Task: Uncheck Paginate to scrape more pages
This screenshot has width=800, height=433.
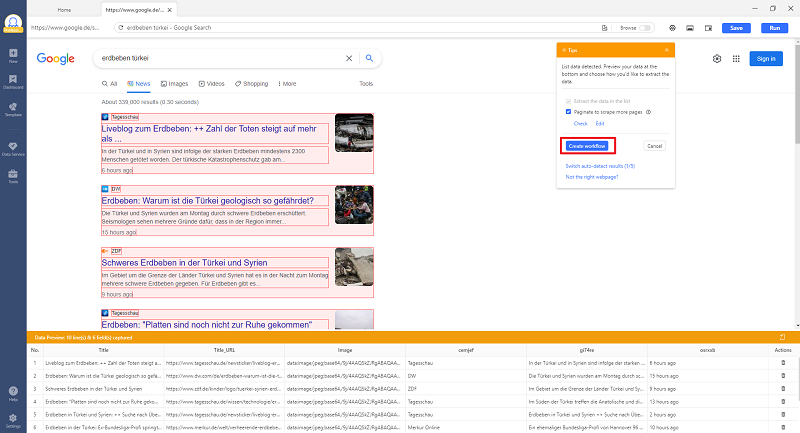Action: (x=568, y=112)
